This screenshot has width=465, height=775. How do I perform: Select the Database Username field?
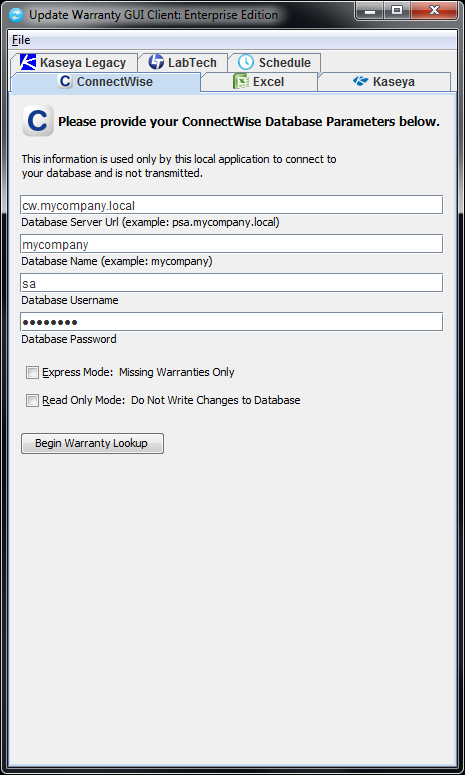[232, 283]
